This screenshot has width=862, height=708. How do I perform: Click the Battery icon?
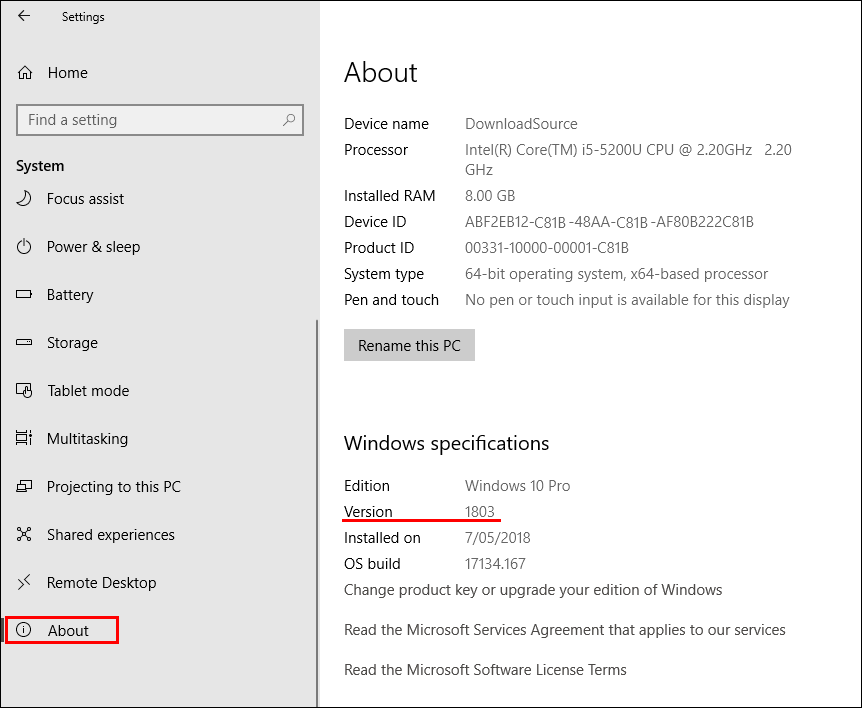click(x=24, y=294)
